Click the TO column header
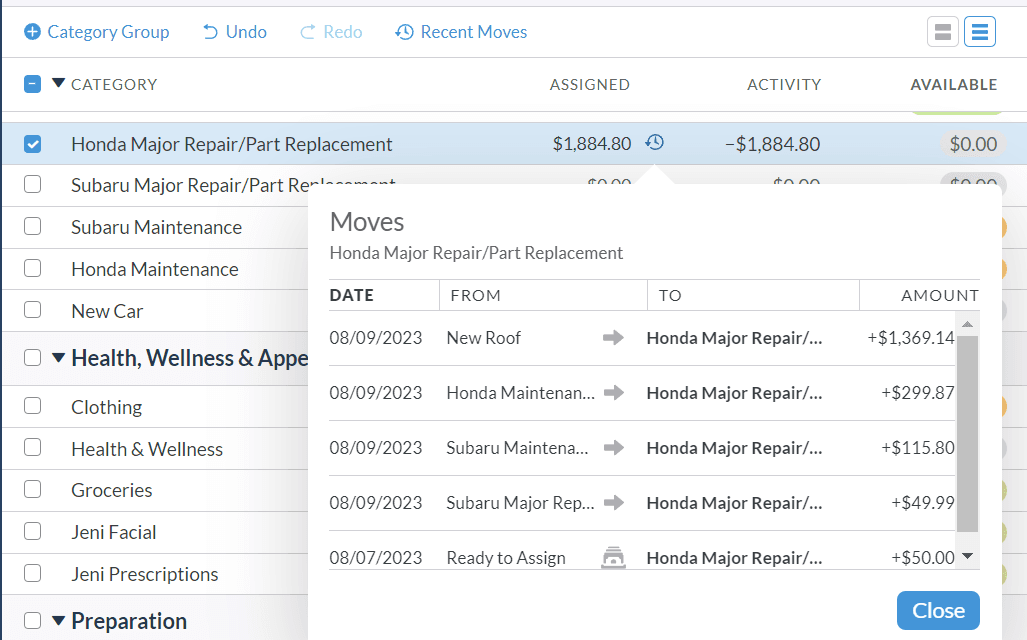1027x640 pixels. pos(670,295)
